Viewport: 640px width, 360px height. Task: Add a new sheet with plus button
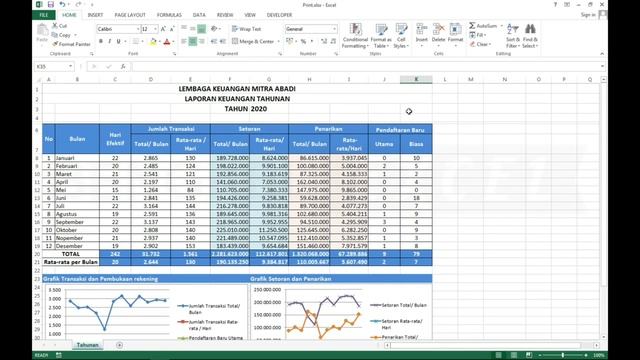pyautogui.click(x=119, y=345)
